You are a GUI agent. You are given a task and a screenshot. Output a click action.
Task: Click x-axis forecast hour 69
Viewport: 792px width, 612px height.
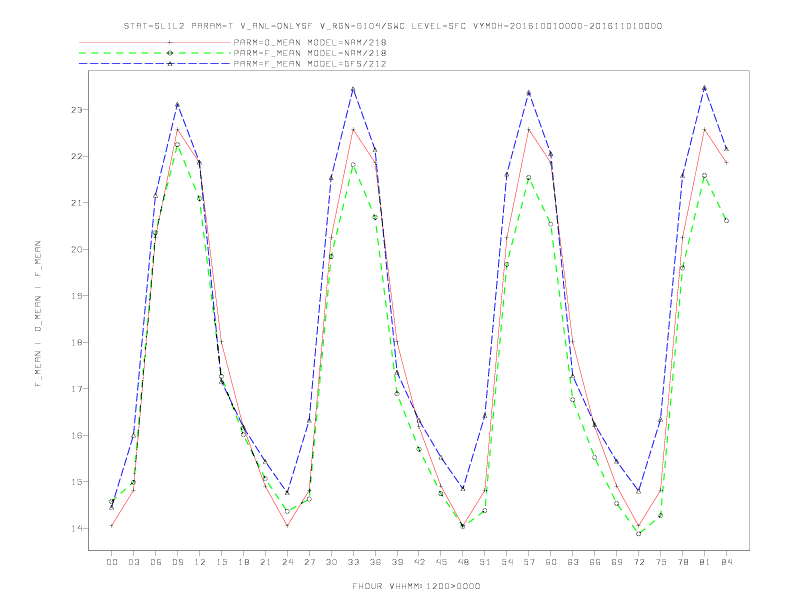(x=617, y=562)
